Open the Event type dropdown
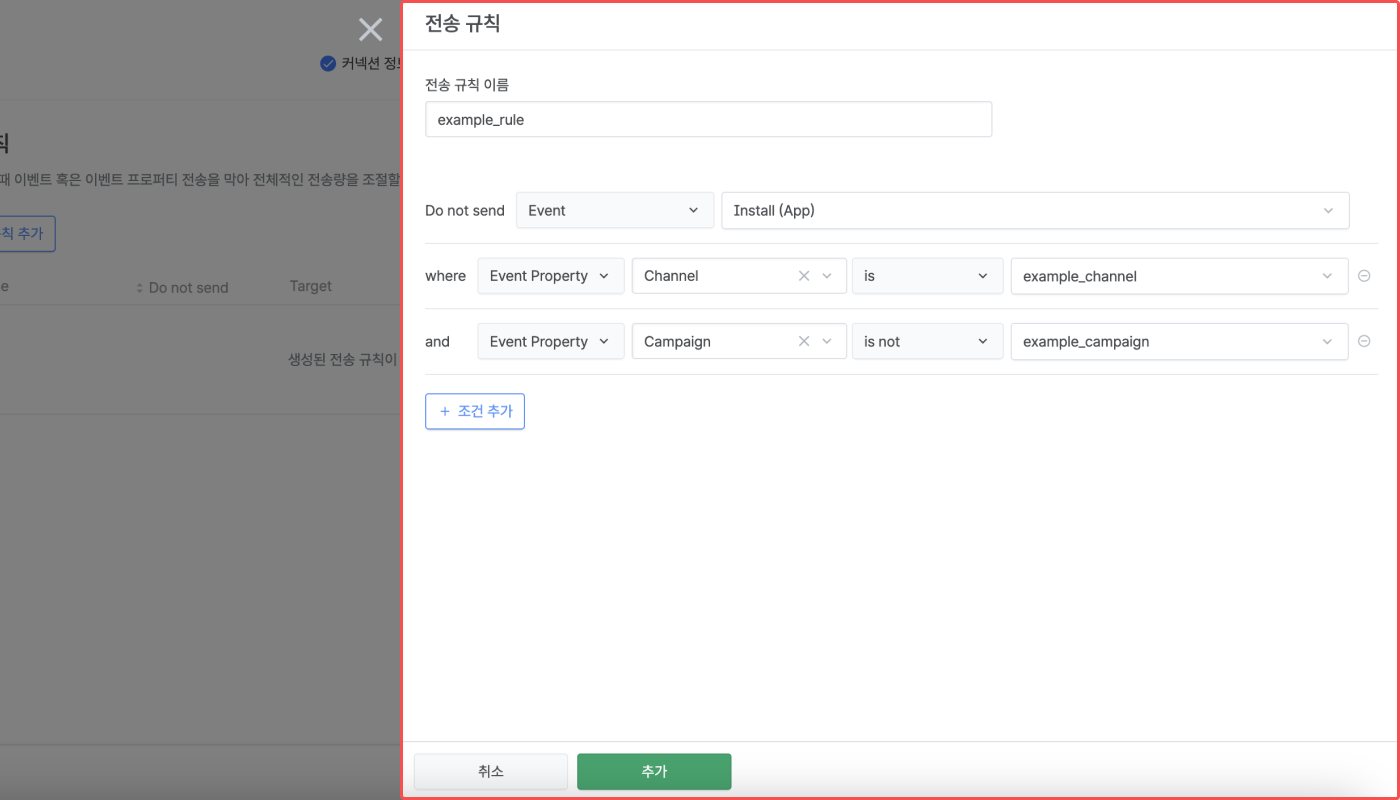The image size is (1400, 800). point(615,211)
